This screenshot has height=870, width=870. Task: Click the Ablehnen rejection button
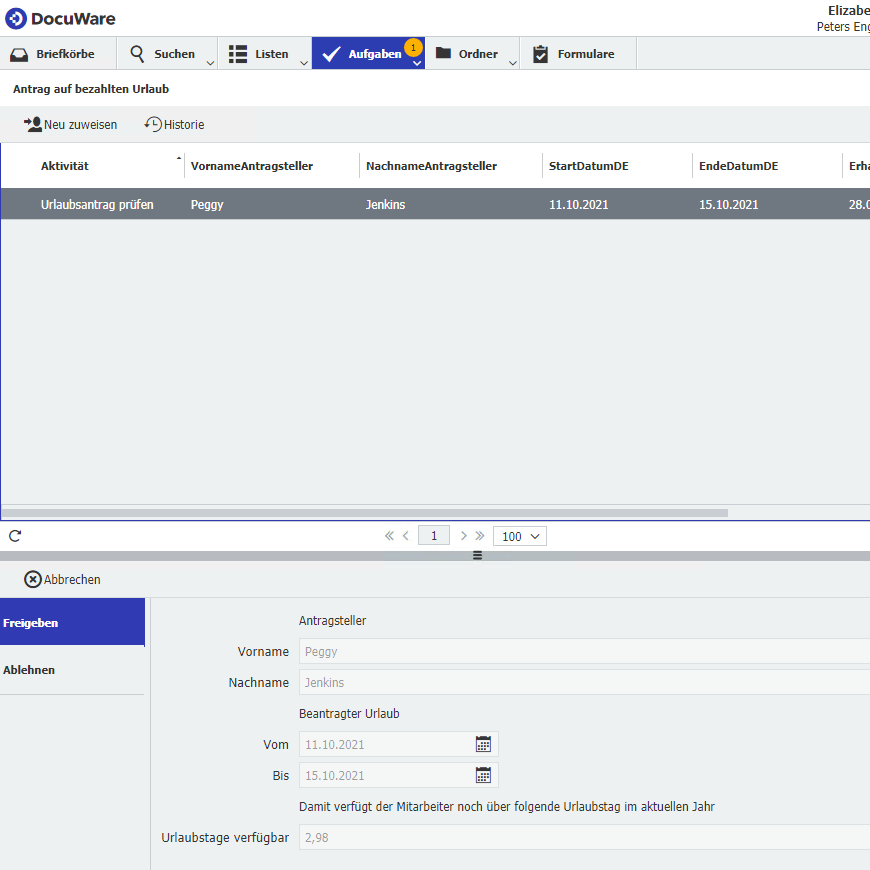29,669
